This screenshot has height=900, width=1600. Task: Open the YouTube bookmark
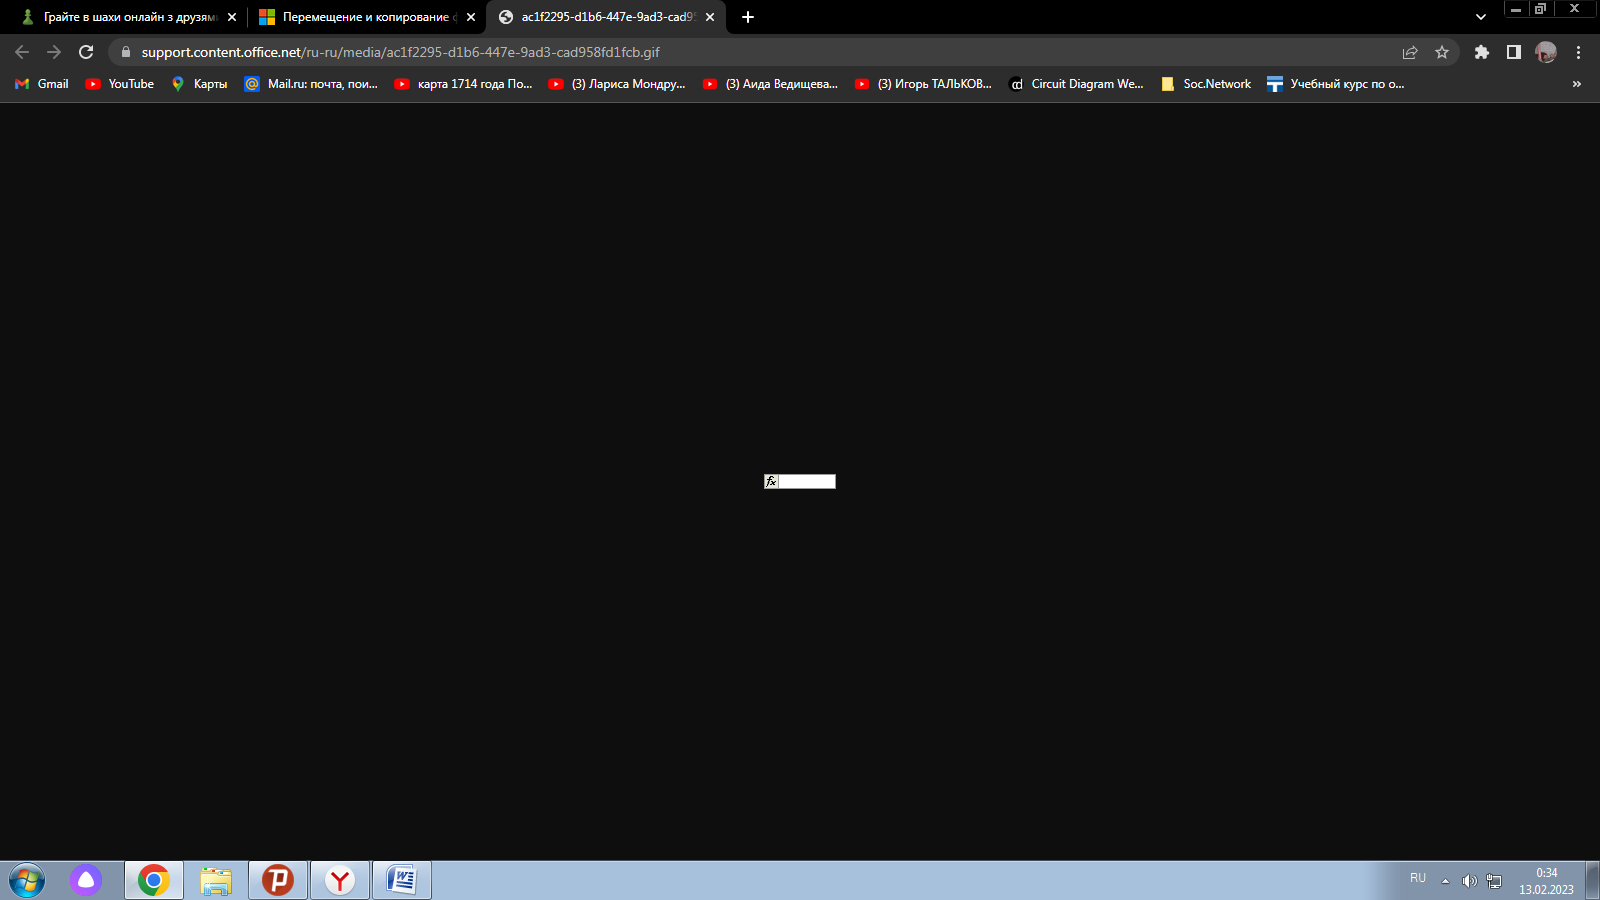(x=120, y=84)
